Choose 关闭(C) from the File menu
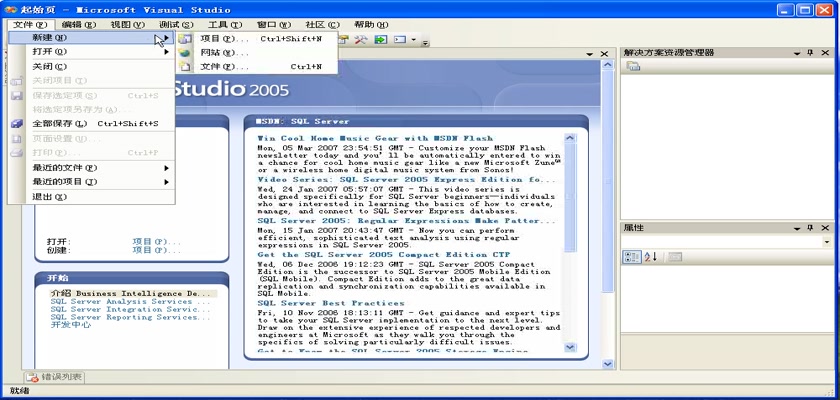Screen dimensions: 840x400 tap(92, 67)
